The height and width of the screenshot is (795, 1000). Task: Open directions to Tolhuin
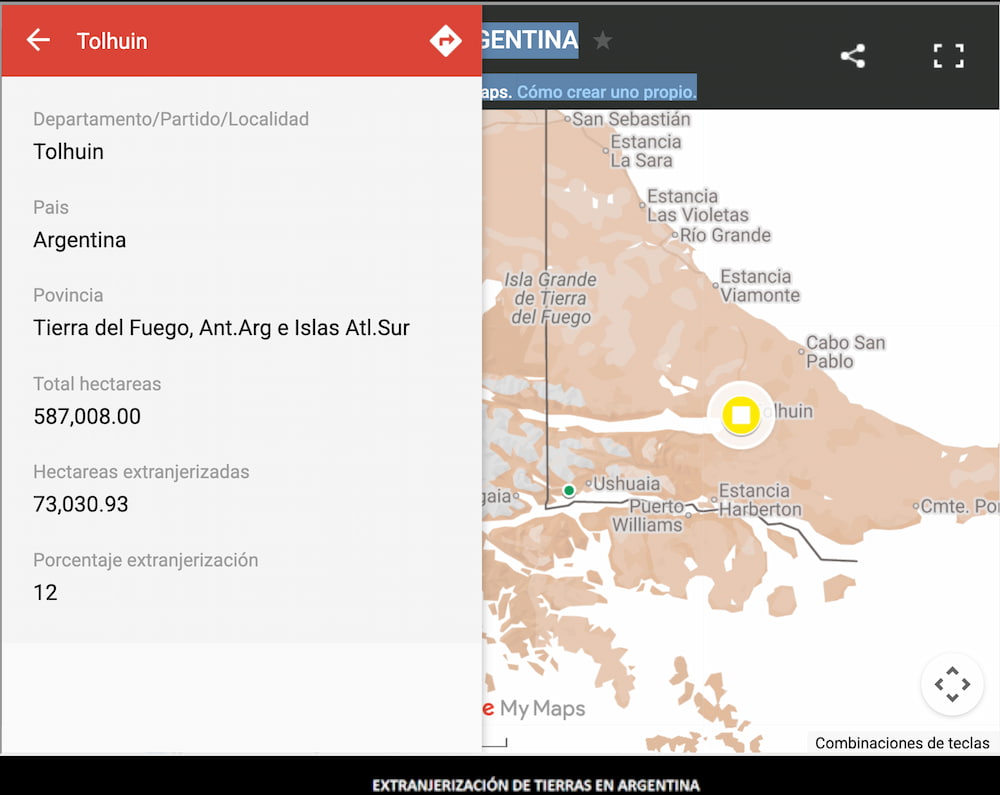(445, 40)
